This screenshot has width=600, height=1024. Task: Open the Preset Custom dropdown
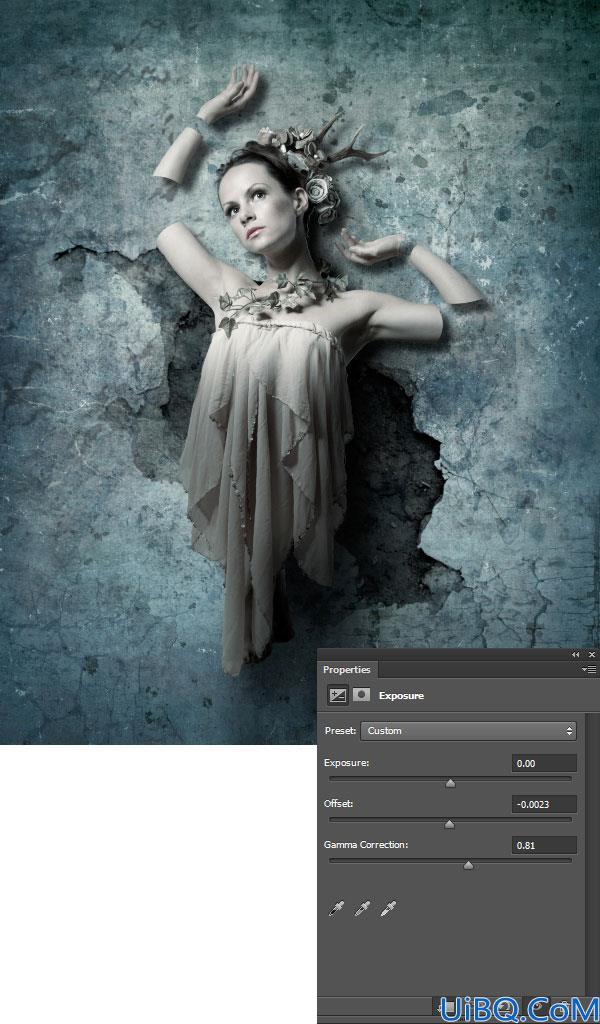point(469,731)
